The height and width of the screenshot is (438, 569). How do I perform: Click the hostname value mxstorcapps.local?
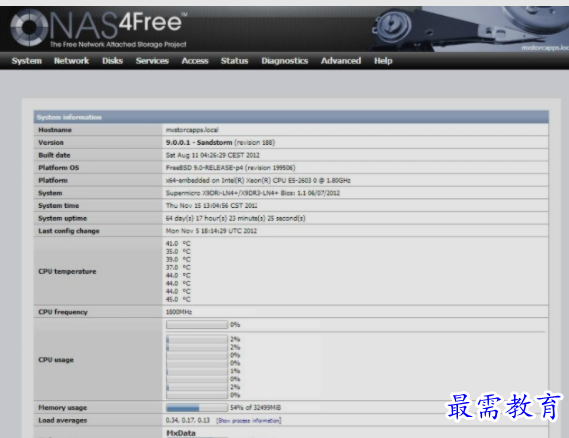click(x=192, y=130)
